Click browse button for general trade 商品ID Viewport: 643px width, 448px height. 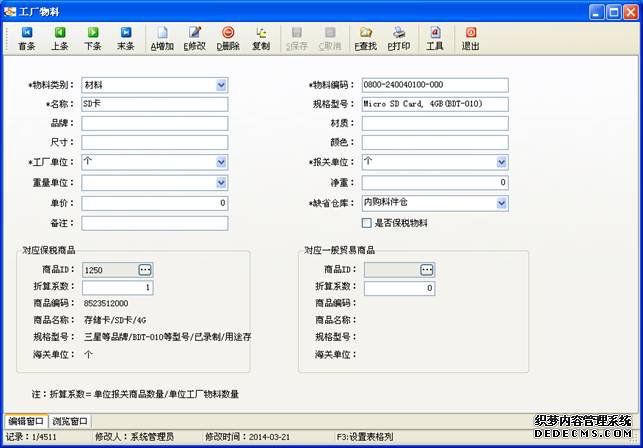pyautogui.click(x=427, y=270)
